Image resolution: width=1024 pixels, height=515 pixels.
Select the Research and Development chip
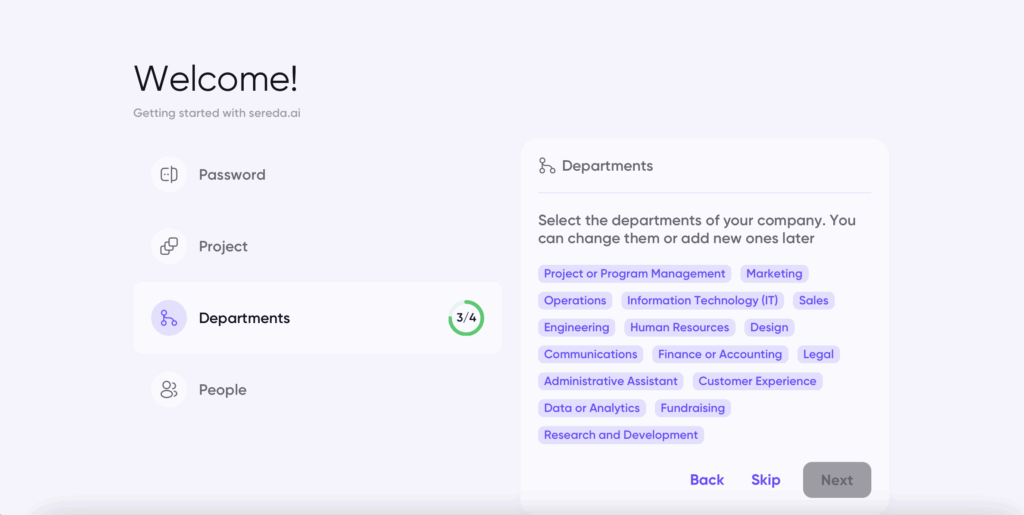[x=620, y=435]
